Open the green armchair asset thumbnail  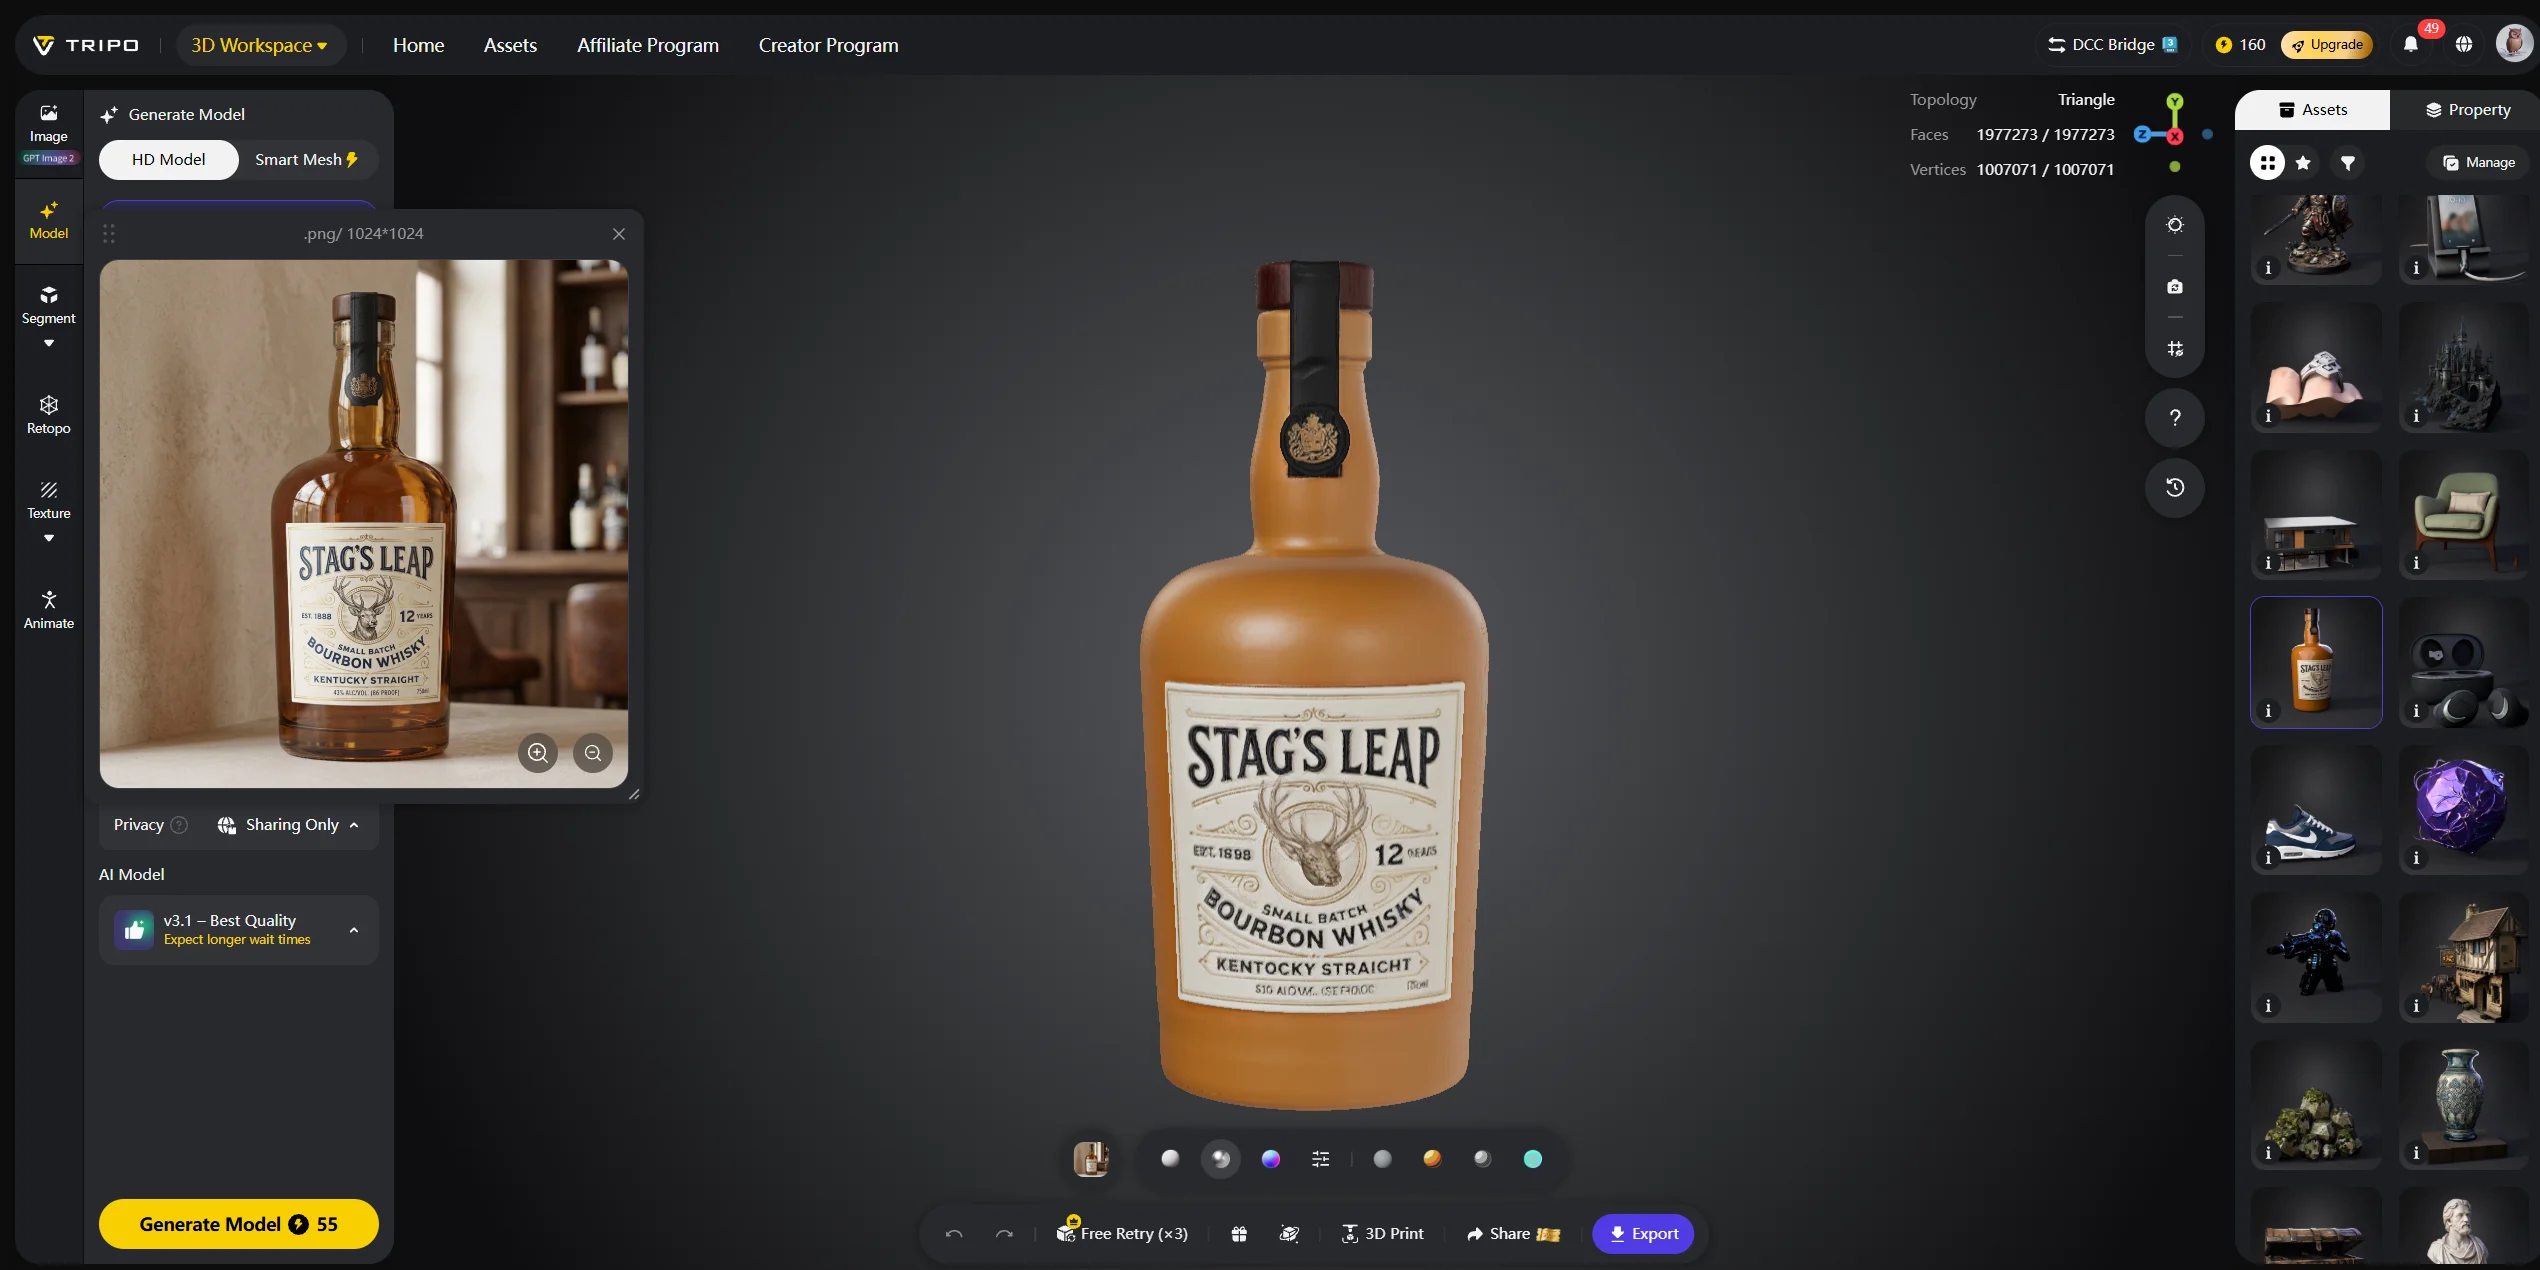[2464, 515]
